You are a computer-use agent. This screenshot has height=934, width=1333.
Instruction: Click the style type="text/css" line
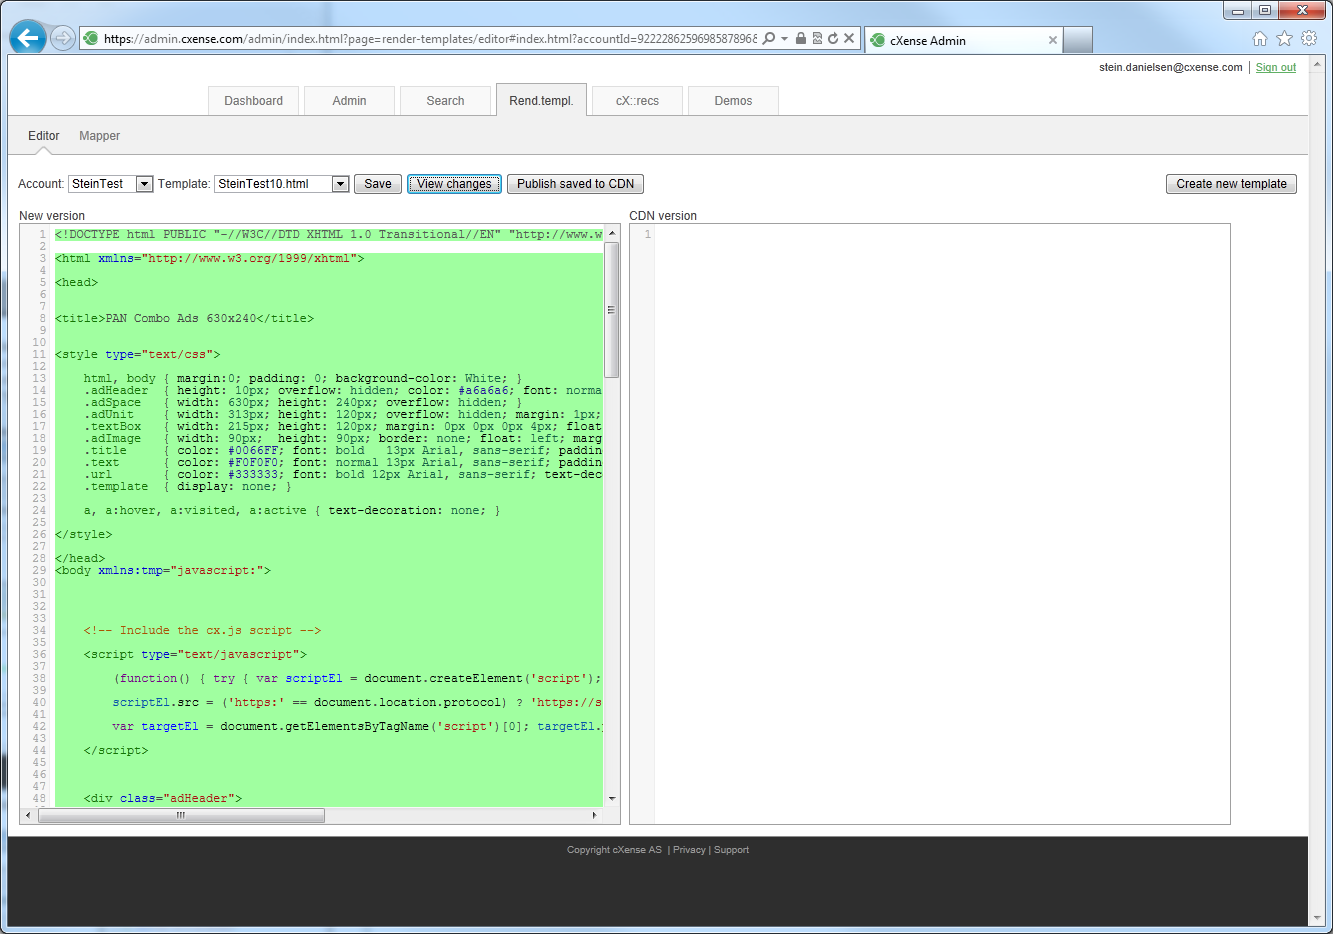pos(138,354)
